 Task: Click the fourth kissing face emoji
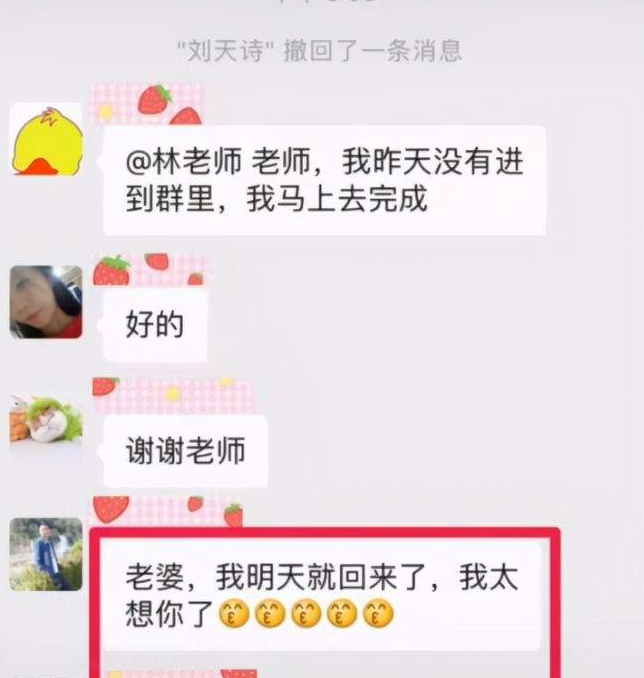tap(342, 614)
